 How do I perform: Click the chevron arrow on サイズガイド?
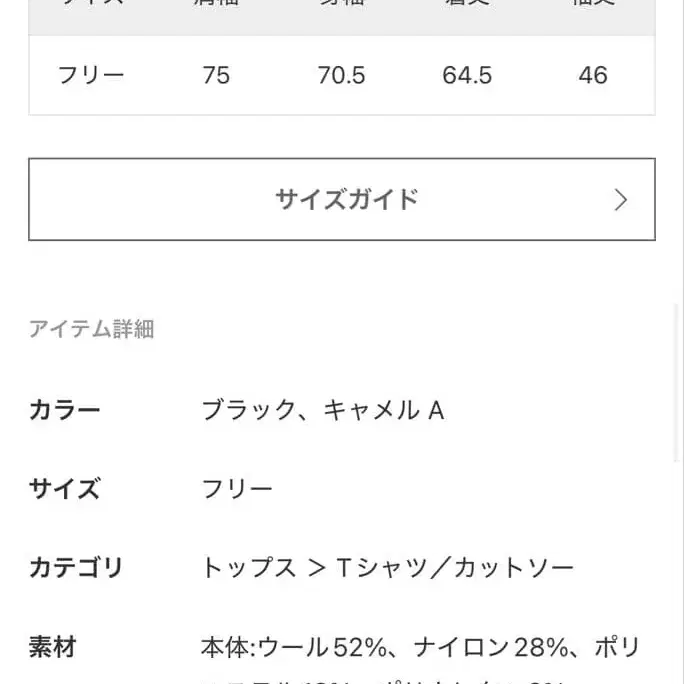coord(621,200)
